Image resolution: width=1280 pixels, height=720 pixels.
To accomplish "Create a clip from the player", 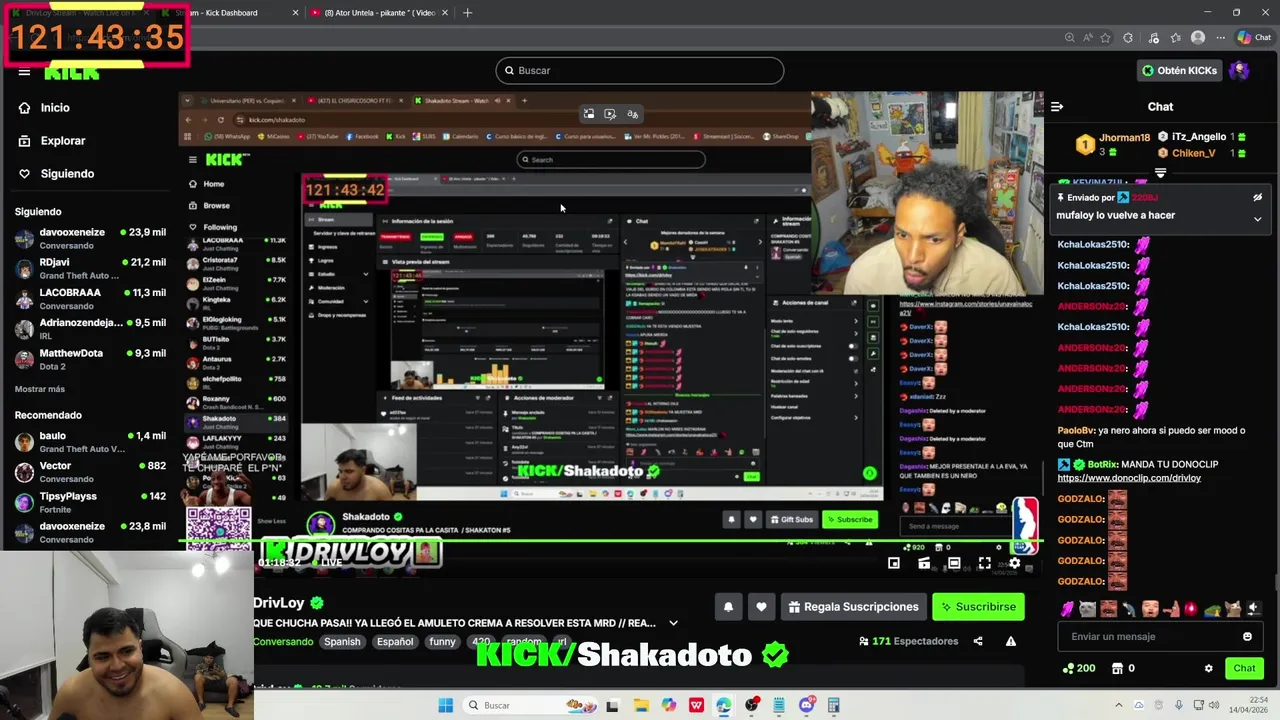I will point(924,563).
